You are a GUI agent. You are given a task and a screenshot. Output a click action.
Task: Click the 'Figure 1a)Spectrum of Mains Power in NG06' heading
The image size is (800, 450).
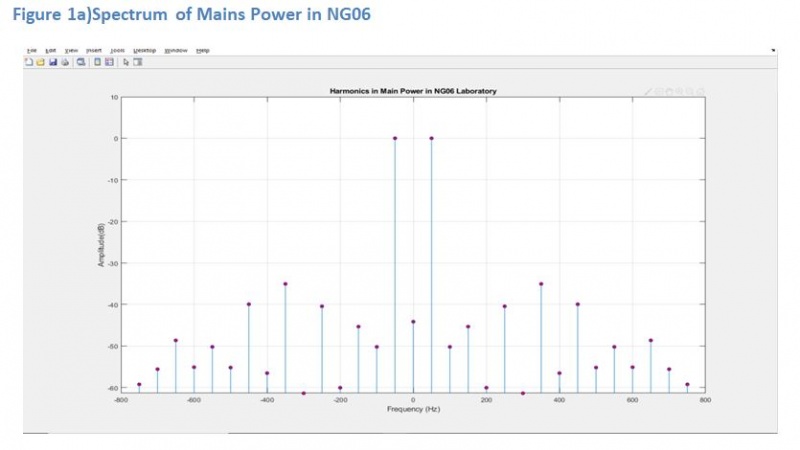(x=191, y=14)
